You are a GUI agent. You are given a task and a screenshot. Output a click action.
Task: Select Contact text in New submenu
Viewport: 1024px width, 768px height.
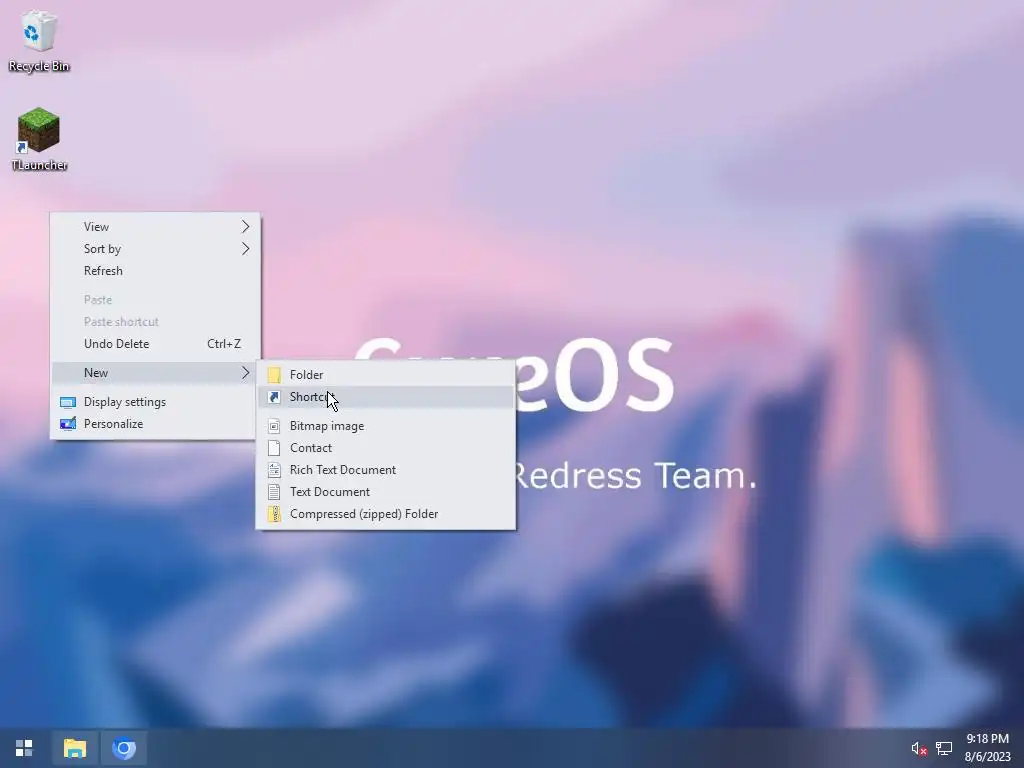click(x=311, y=448)
